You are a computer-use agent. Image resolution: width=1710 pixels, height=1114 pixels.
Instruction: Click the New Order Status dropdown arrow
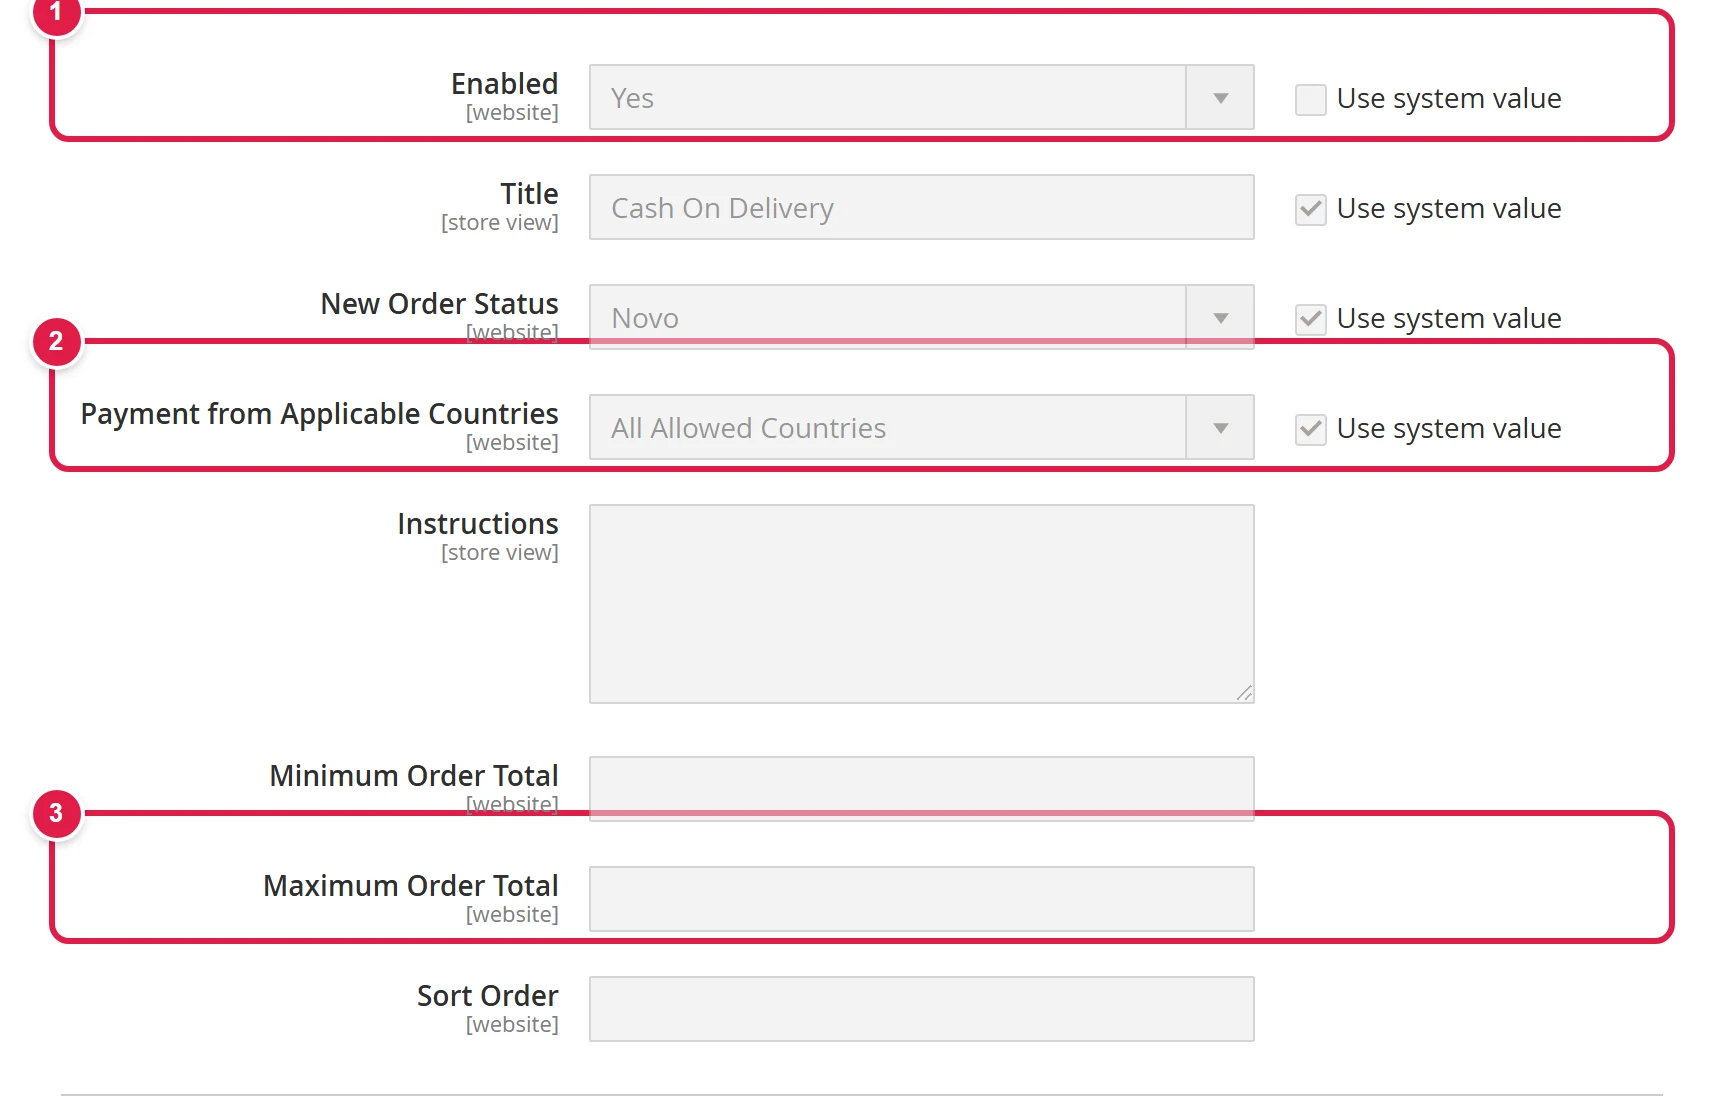[1220, 318]
